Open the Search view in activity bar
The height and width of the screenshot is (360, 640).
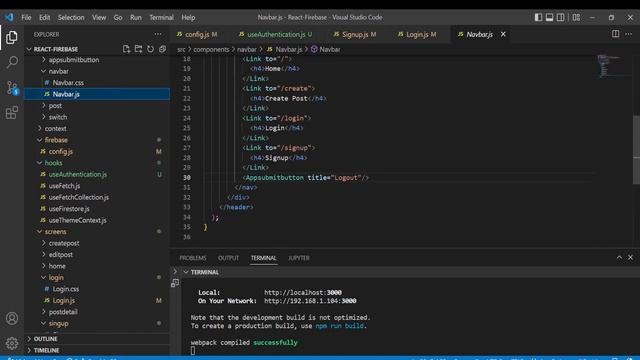click(x=12, y=62)
